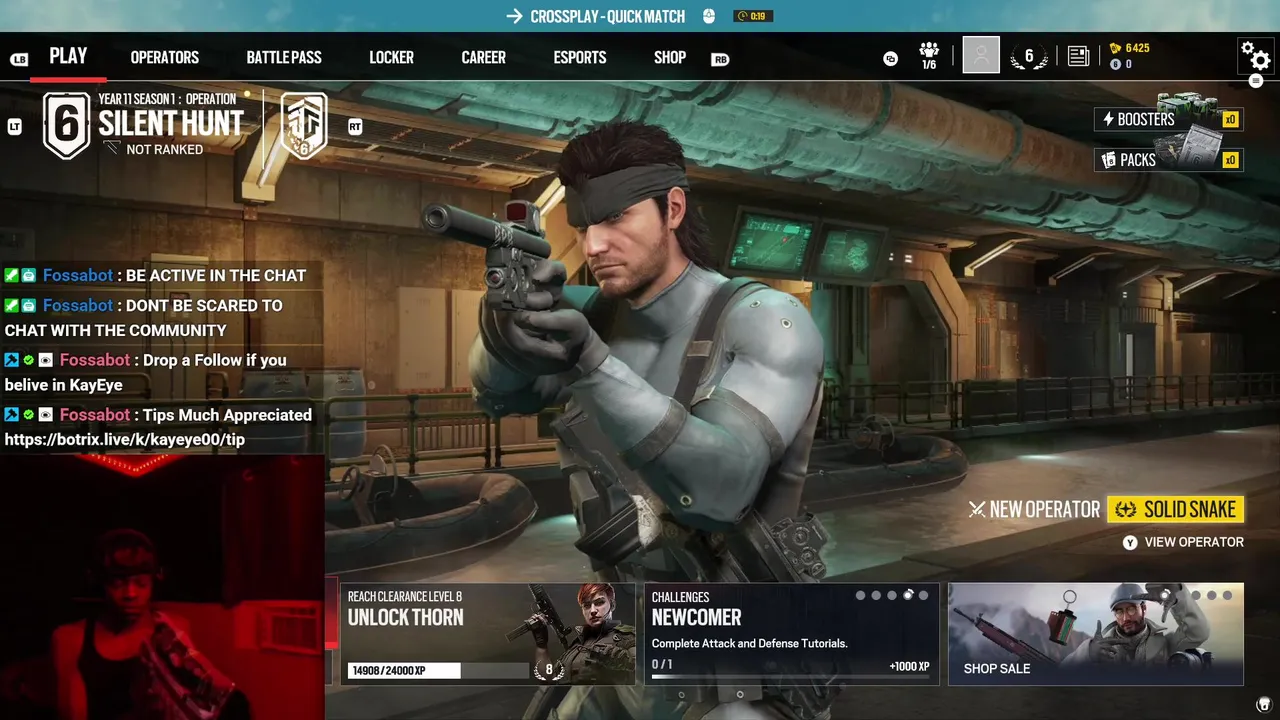Click the matchmaking timer showing 0:19
Image resolution: width=1280 pixels, height=720 pixels.
(753, 16)
